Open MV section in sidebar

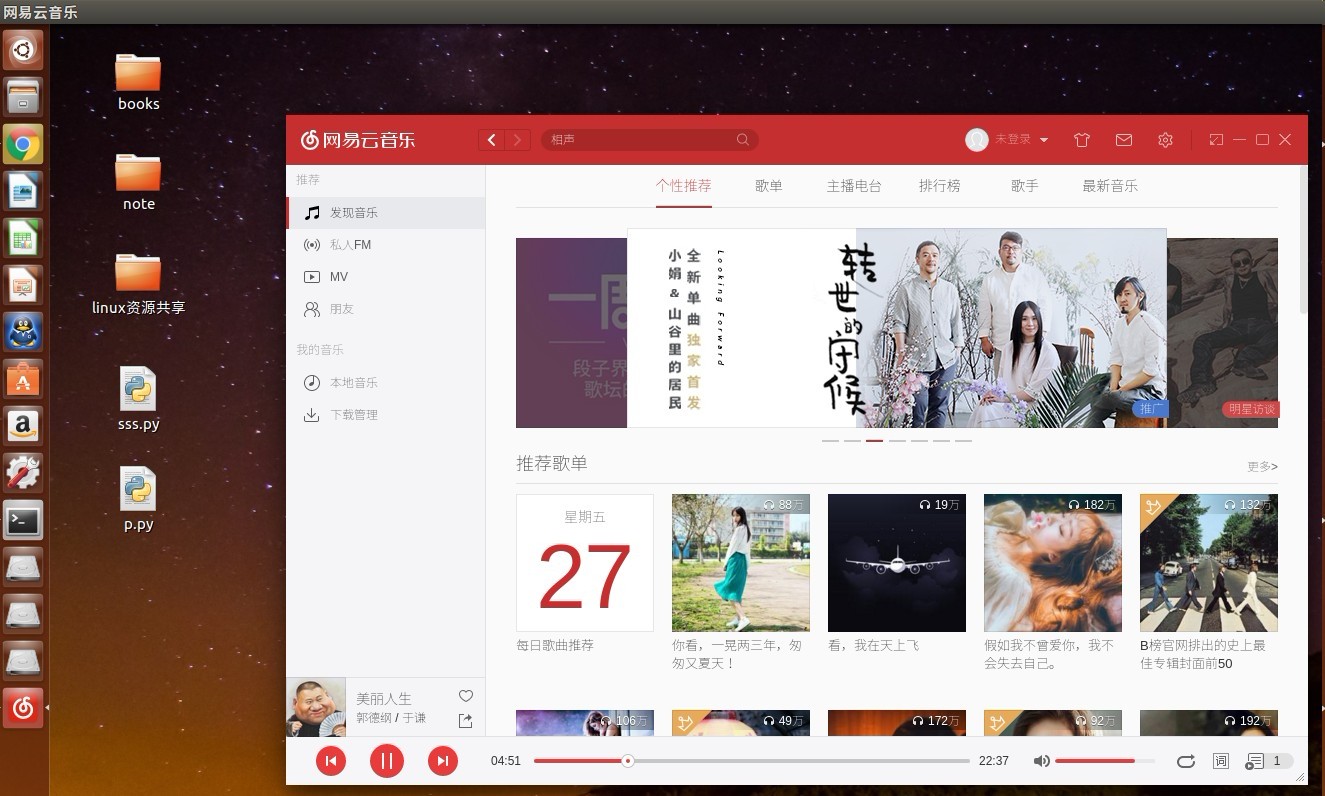pyautogui.click(x=386, y=277)
